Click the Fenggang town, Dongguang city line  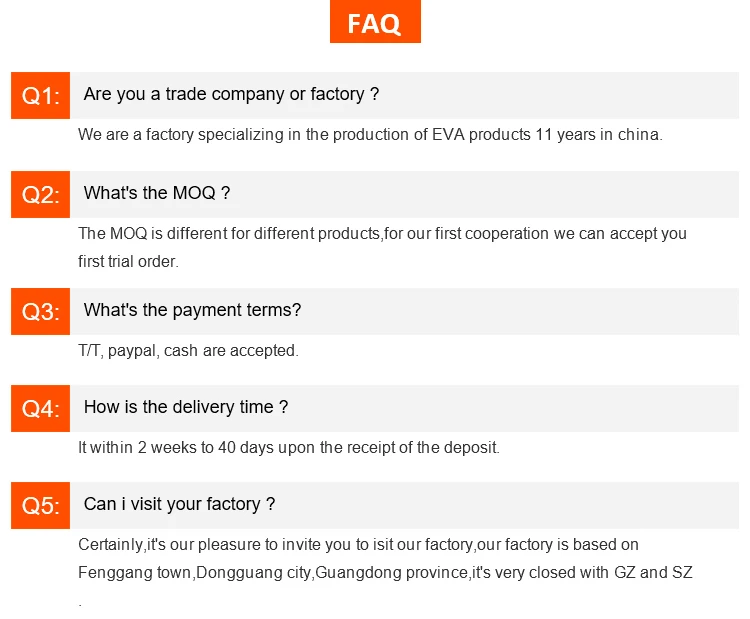click(385, 572)
